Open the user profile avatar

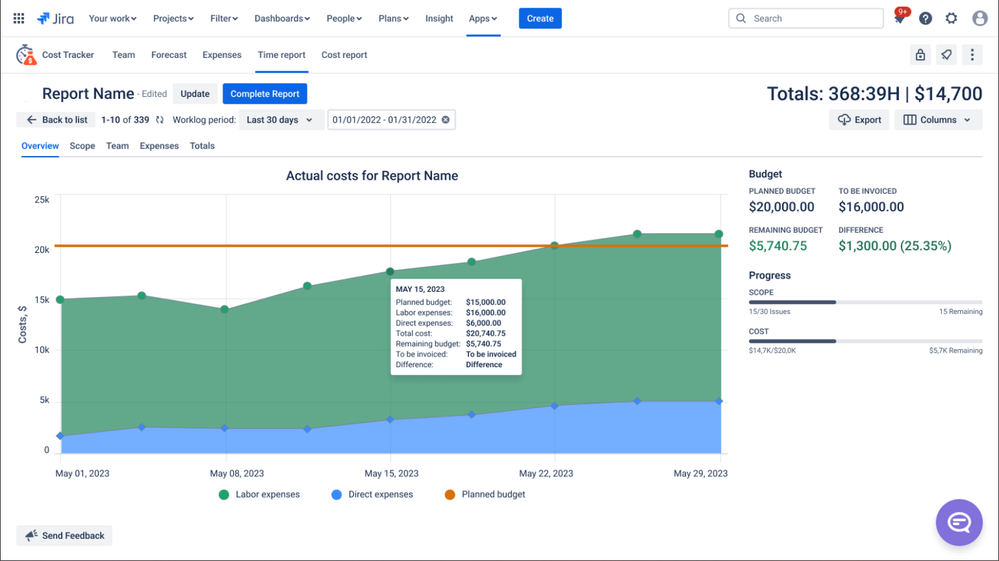tap(979, 19)
